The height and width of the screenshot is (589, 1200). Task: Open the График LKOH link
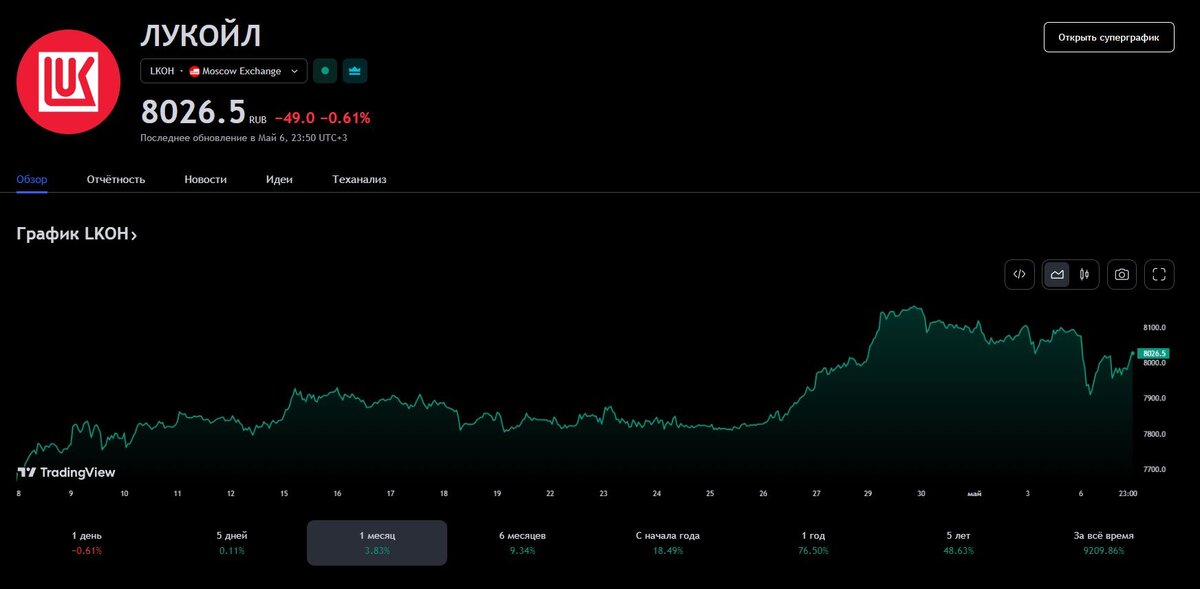click(x=76, y=234)
